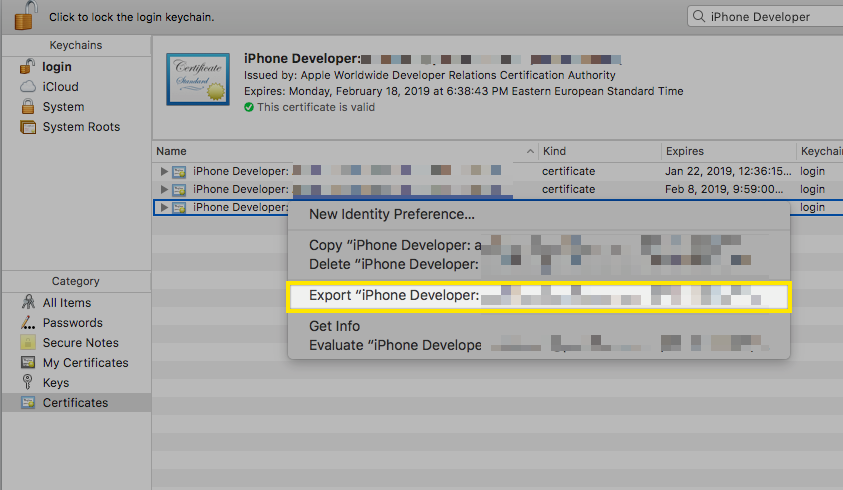Expand certificate expiring Feb 8, 2019
Screen dimensions: 843x490
(164, 189)
